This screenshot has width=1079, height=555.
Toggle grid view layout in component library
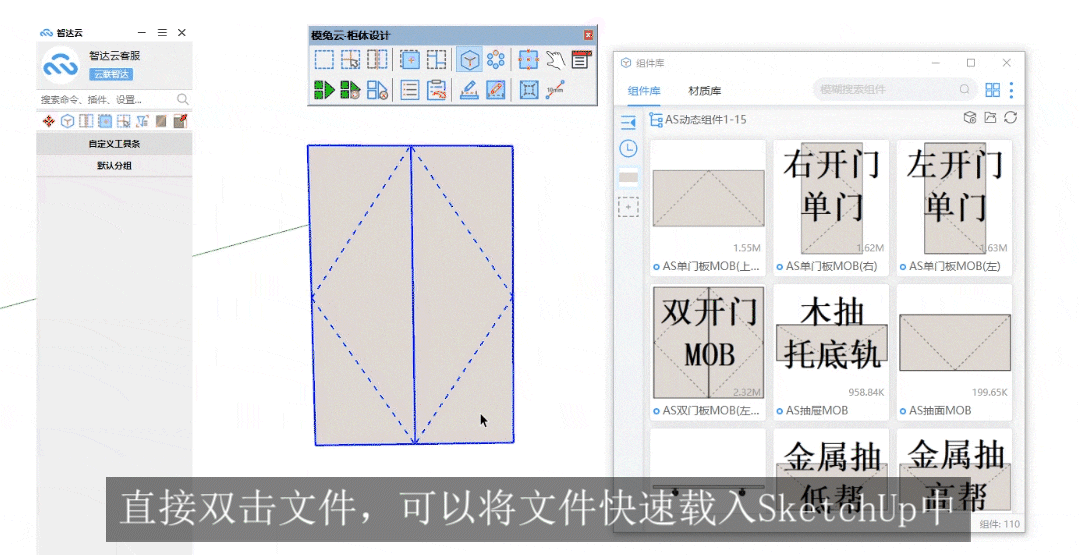tap(992, 90)
